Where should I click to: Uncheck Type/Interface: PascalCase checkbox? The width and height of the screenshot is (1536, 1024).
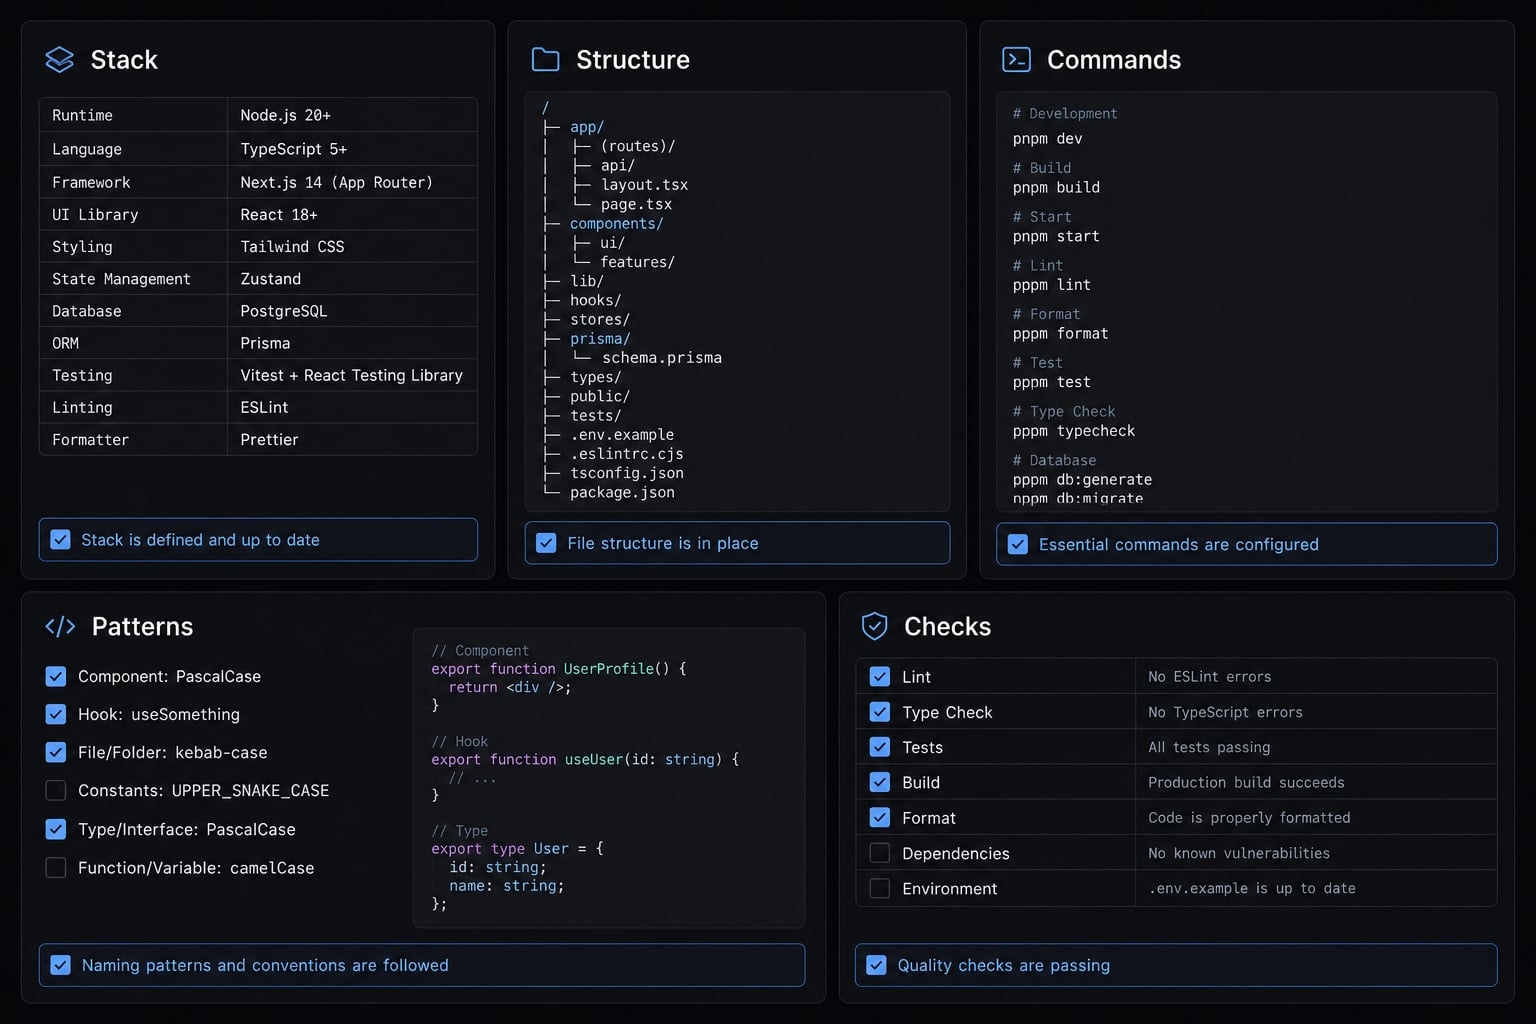[56, 829]
